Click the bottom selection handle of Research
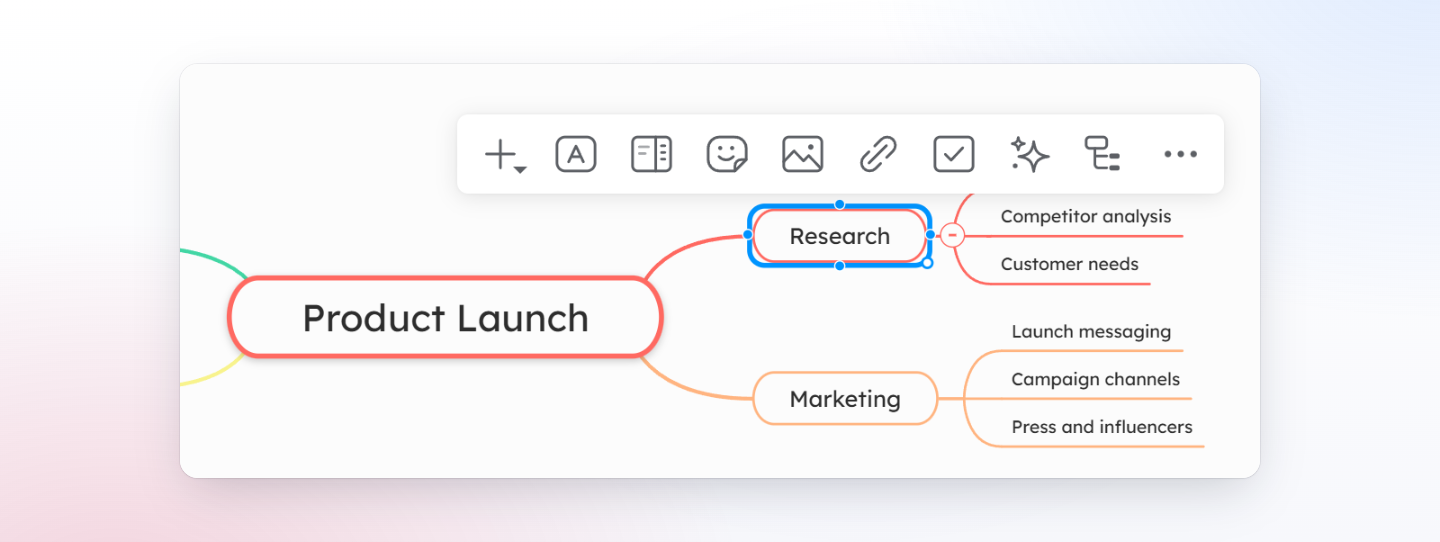The height and width of the screenshot is (542, 1440). tap(840, 266)
